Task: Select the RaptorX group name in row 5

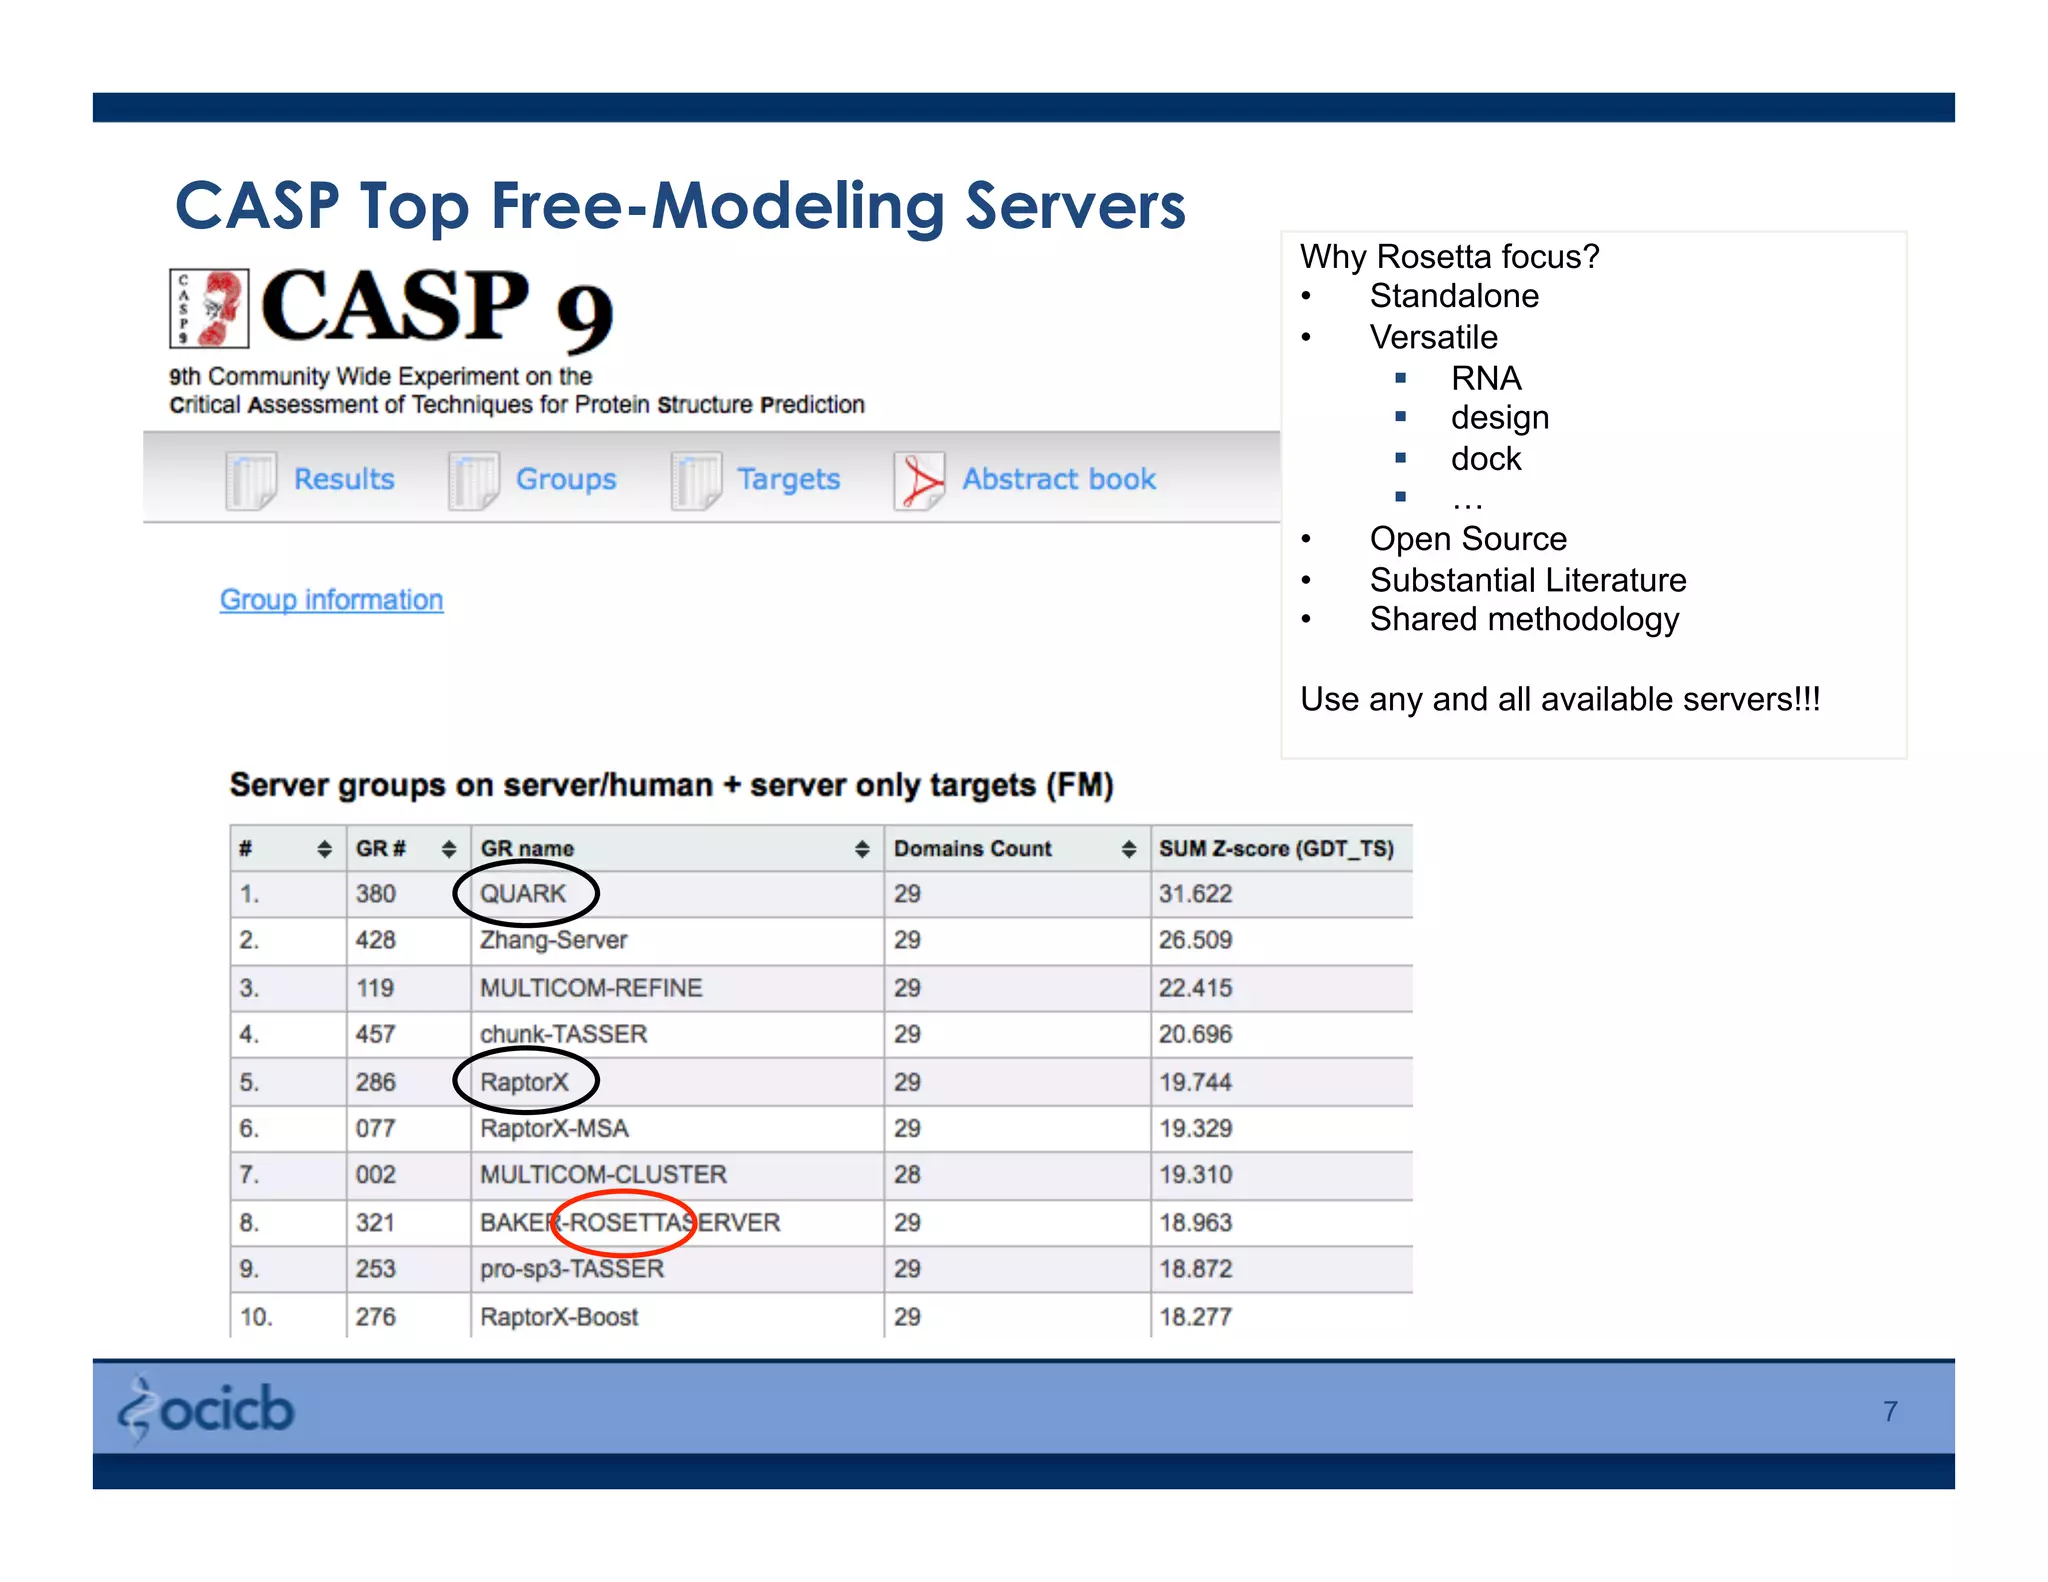Action: pos(524,1082)
